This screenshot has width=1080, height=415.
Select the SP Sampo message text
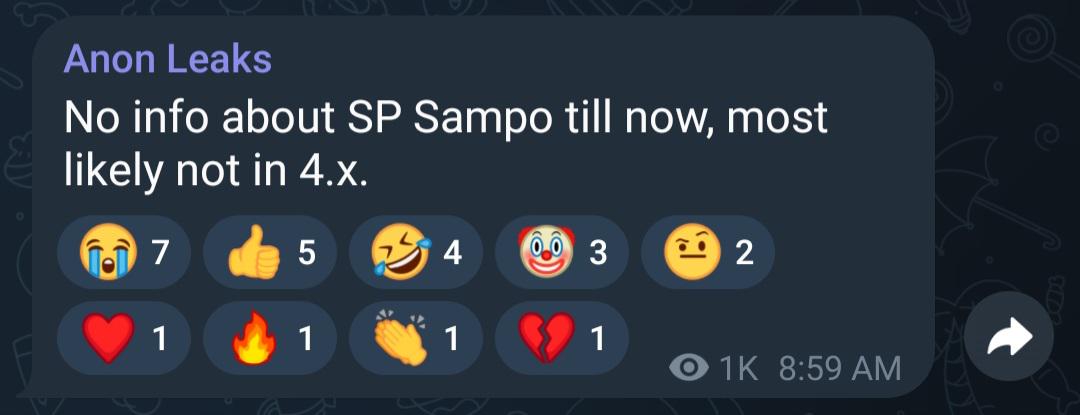(445, 143)
